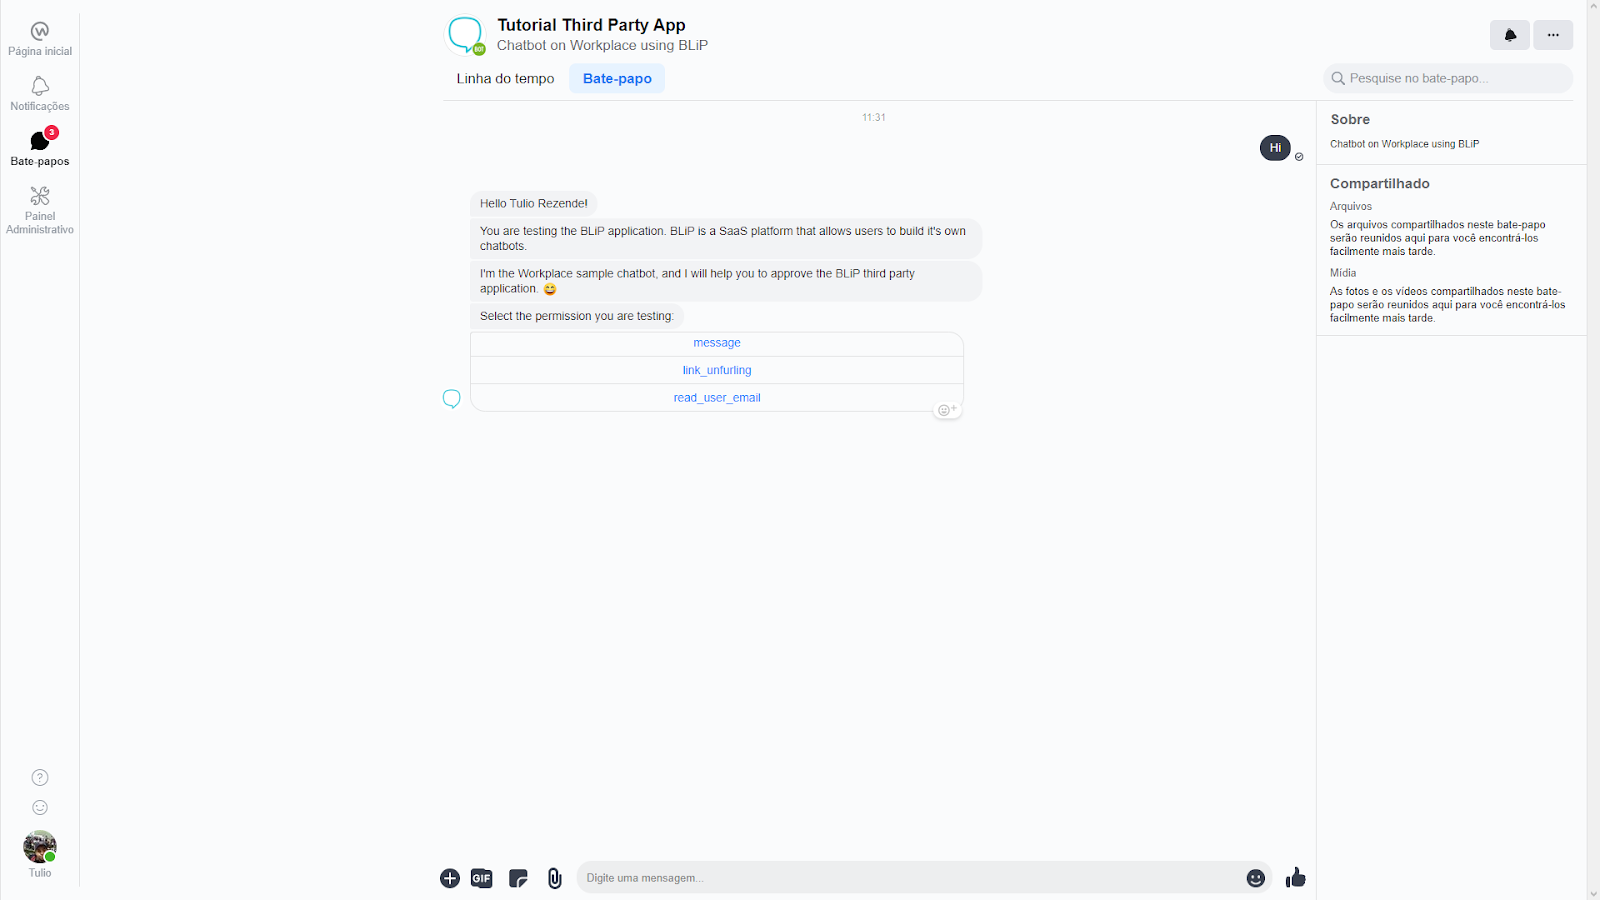
Task: Select the link_unfurling permission option
Action: coord(717,370)
